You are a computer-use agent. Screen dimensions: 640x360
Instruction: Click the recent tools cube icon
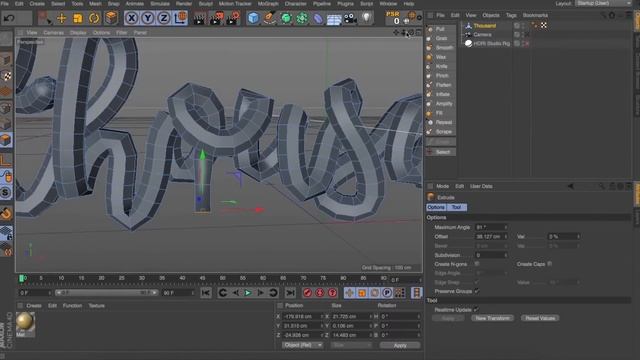(111, 18)
